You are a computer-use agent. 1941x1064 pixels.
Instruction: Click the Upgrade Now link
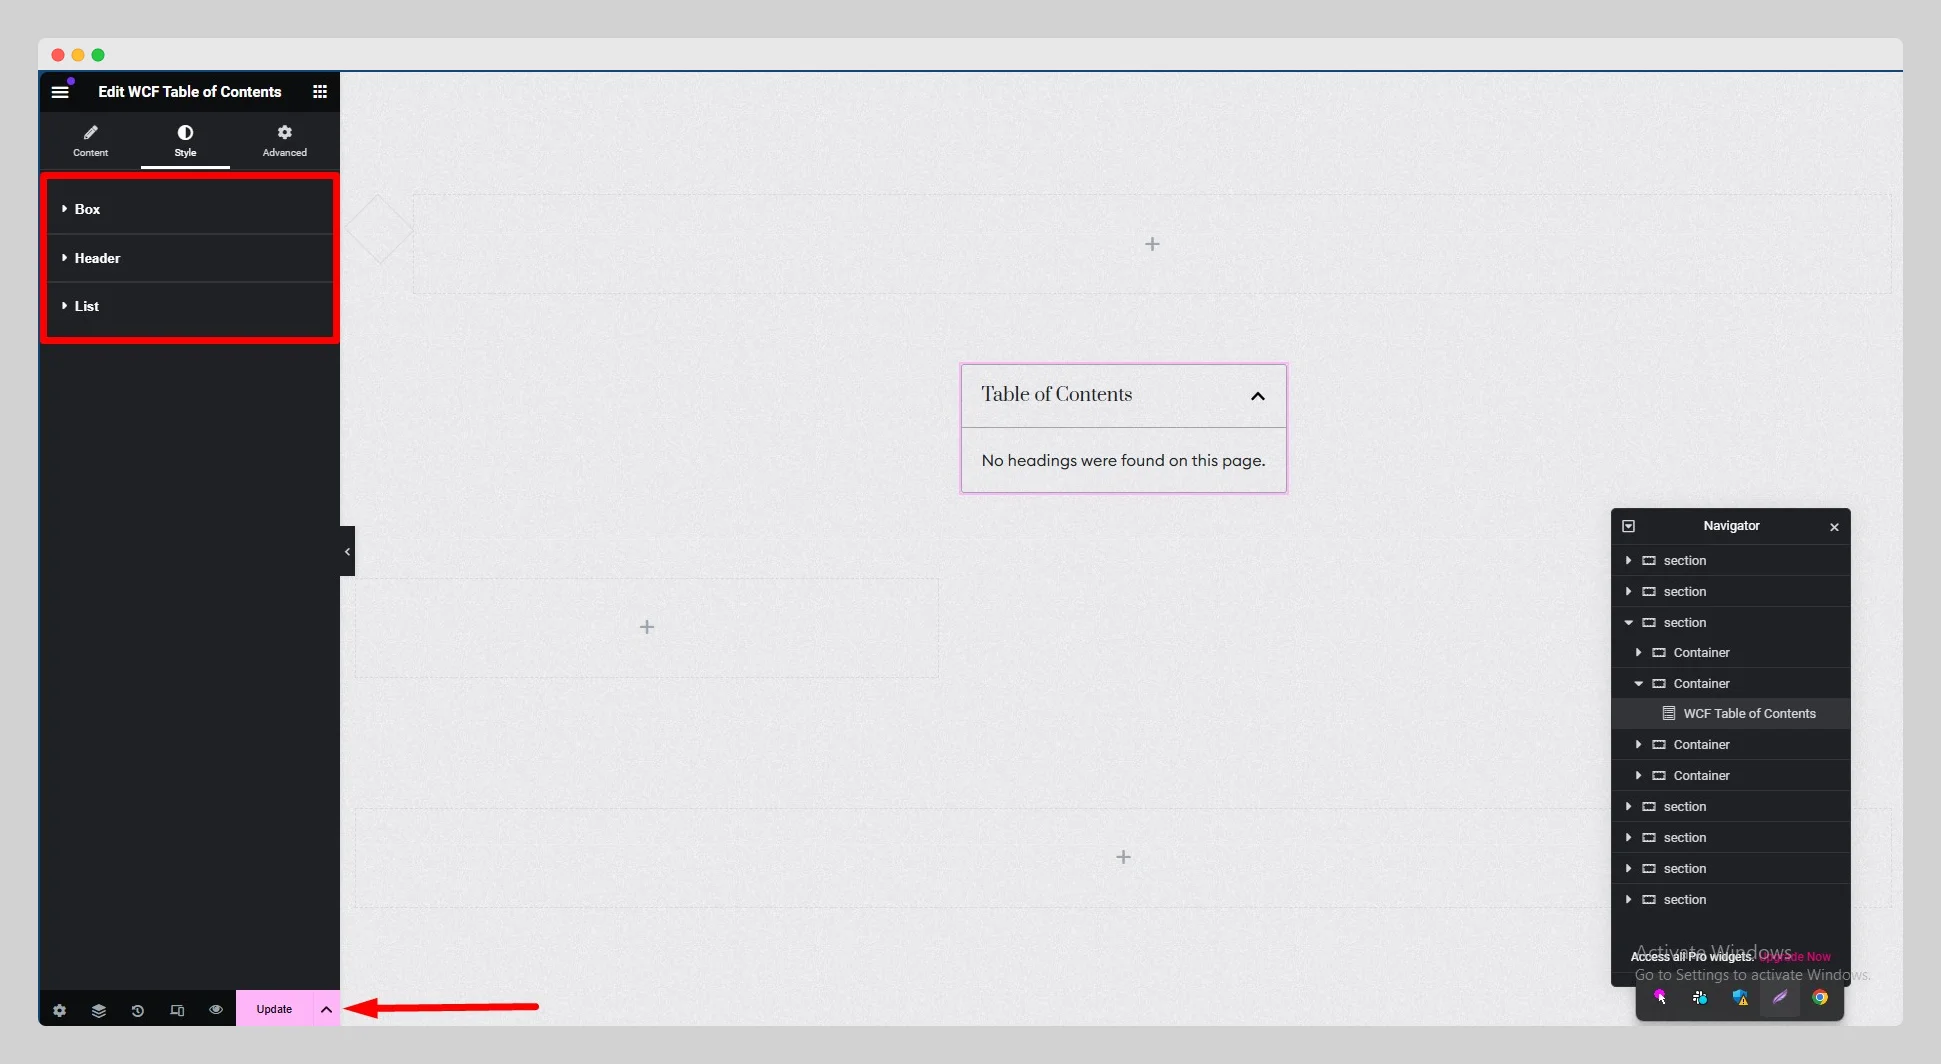tap(1795, 957)
